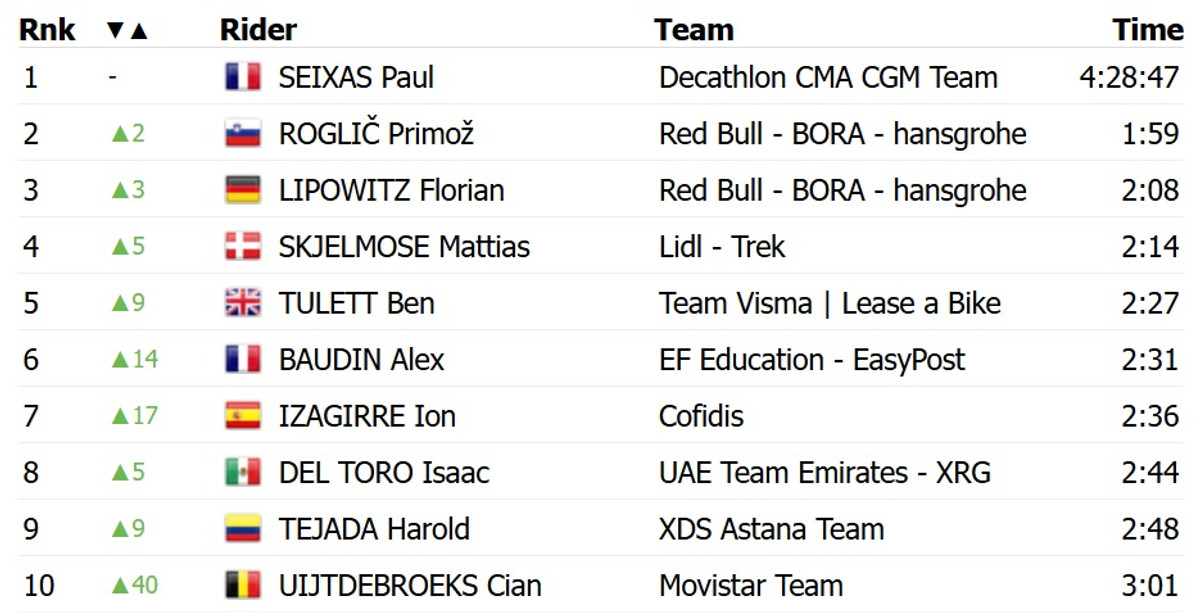1200x612 pixels.
Task: Click the Belgian flag beside UIJTDEBROEKS Cian
Action: click(243, 585)
